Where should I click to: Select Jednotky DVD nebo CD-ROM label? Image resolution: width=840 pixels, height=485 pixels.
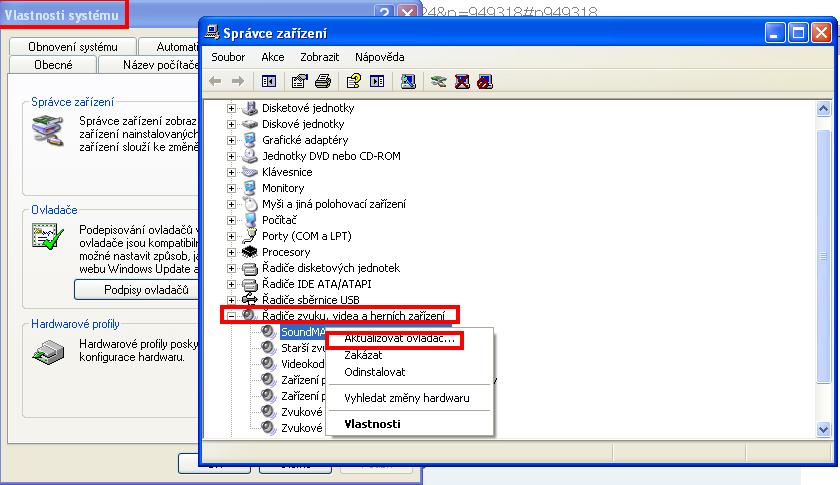point(331,156)
